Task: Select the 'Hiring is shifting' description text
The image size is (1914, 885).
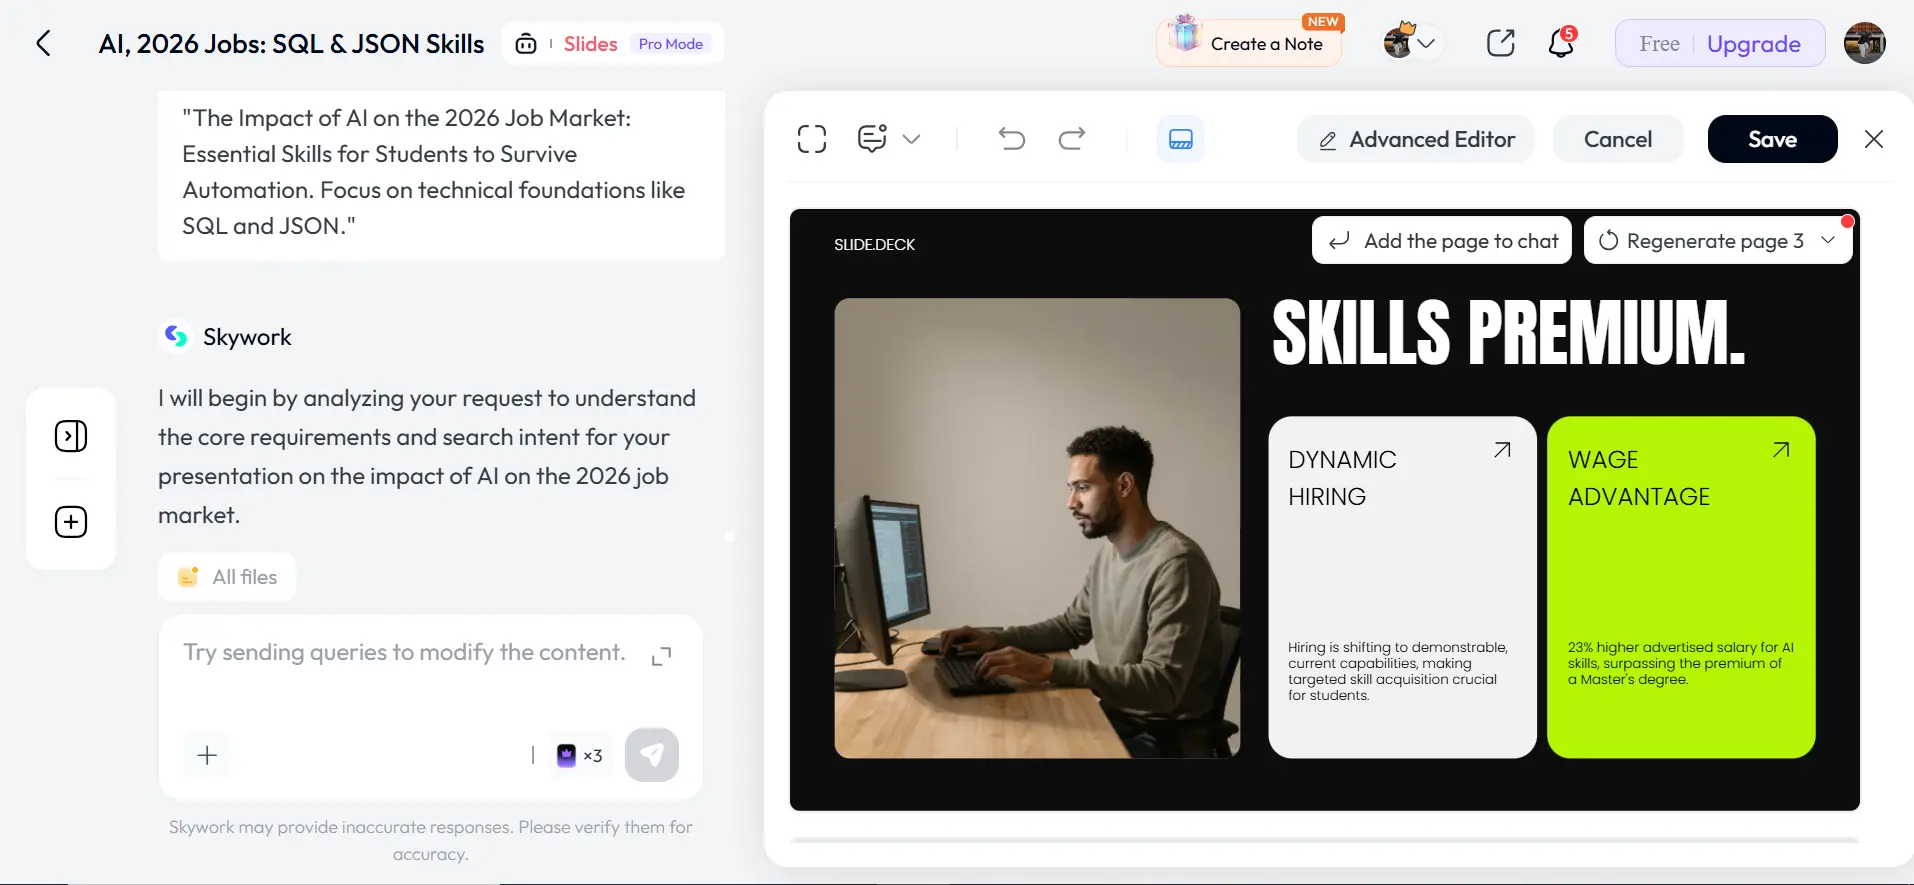Action: tap(1398, 671)
